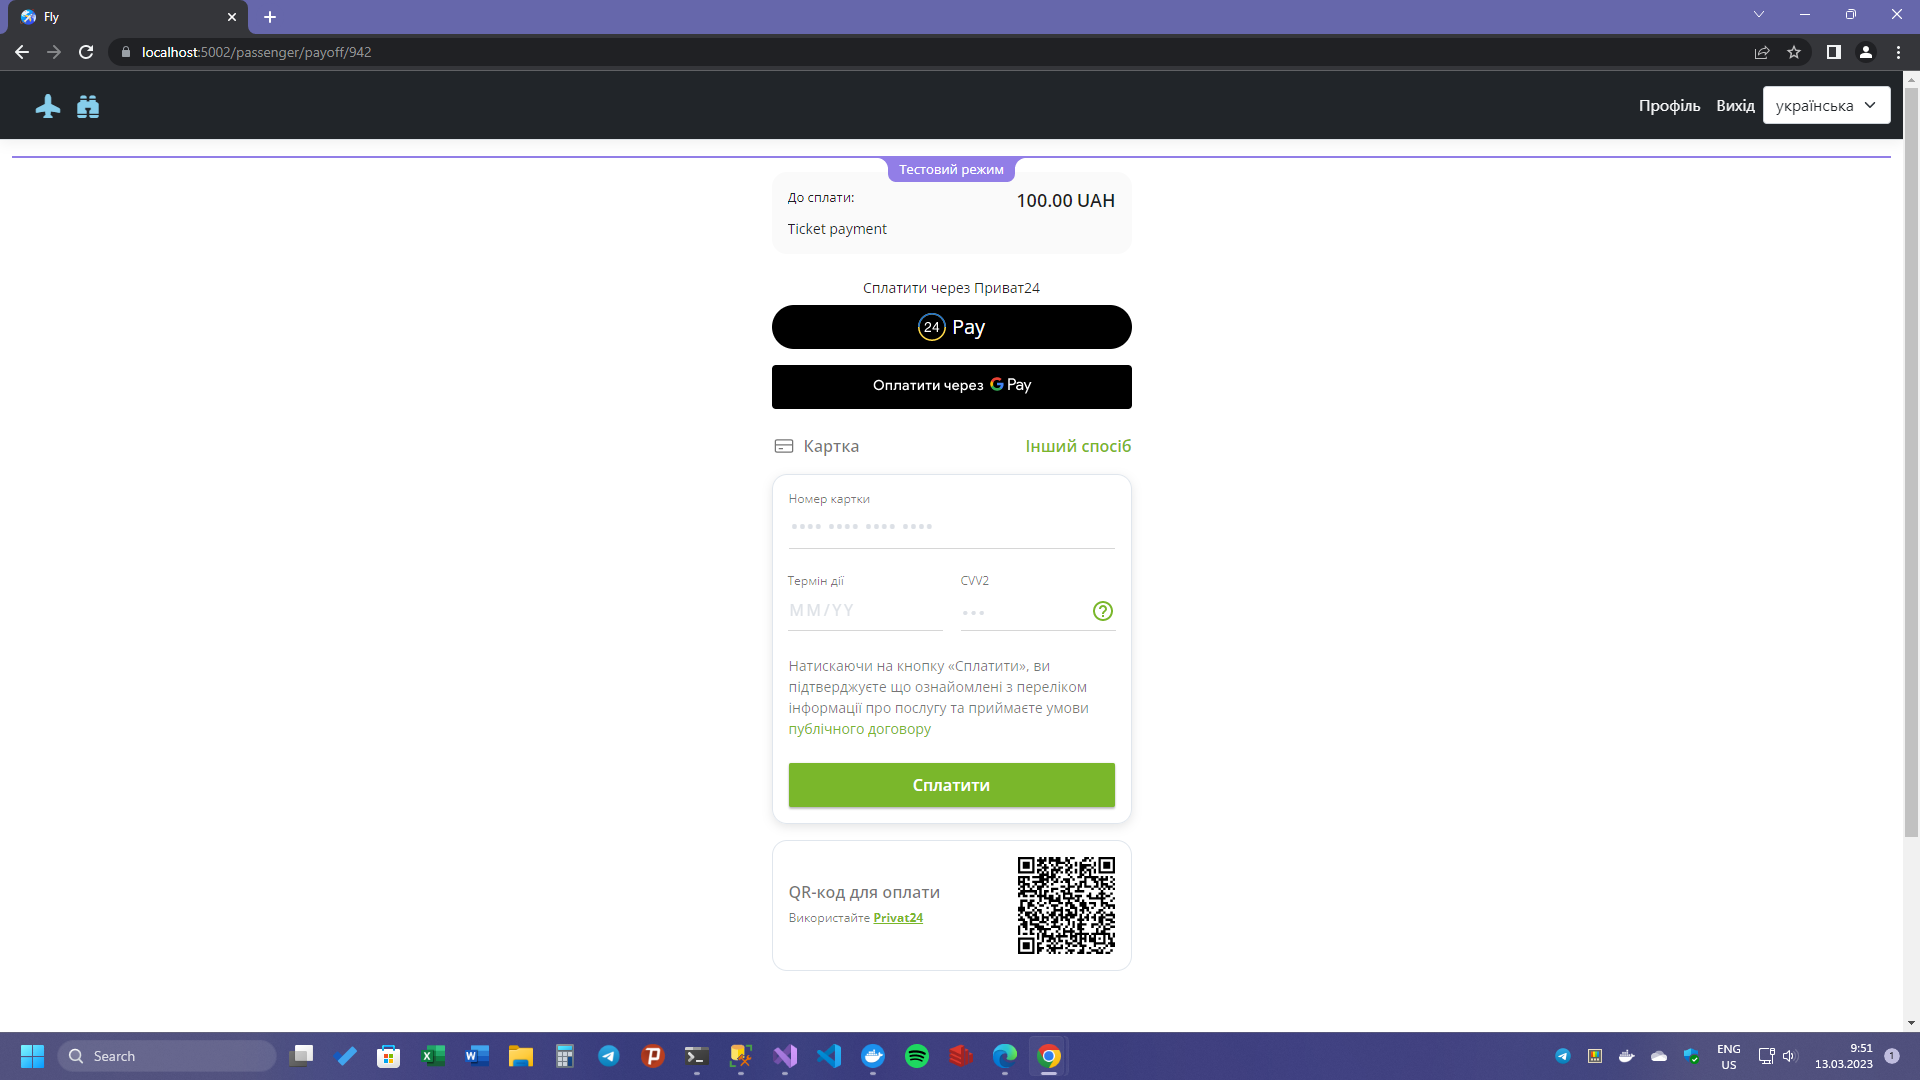The height and width of the screenshot is (1080, 1920).
Task: Select the Fly browser tab
Action: pos(120,17)
